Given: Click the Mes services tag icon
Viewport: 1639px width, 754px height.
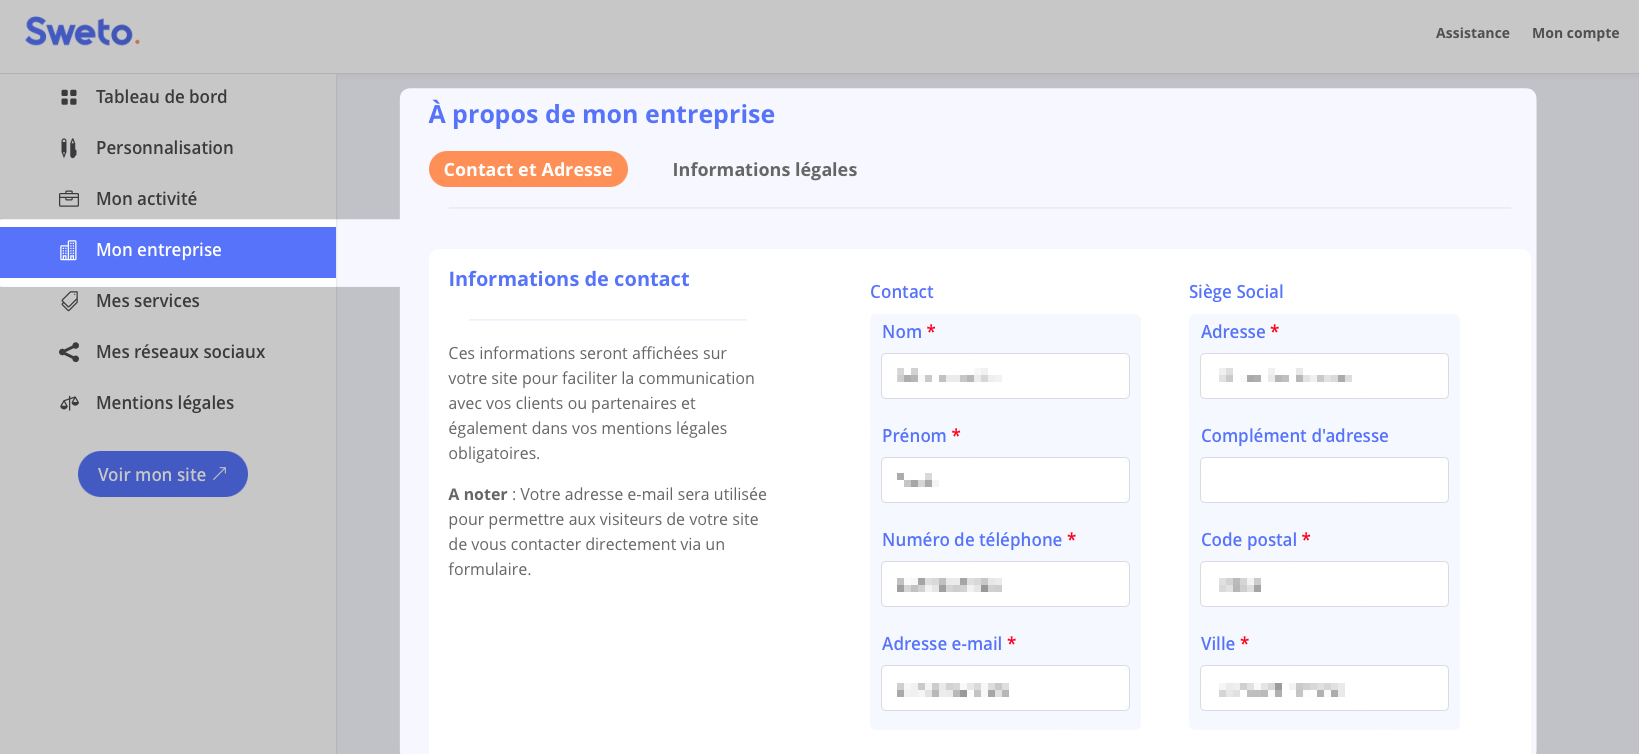Looking at the screenshot, I should [69, 301].
